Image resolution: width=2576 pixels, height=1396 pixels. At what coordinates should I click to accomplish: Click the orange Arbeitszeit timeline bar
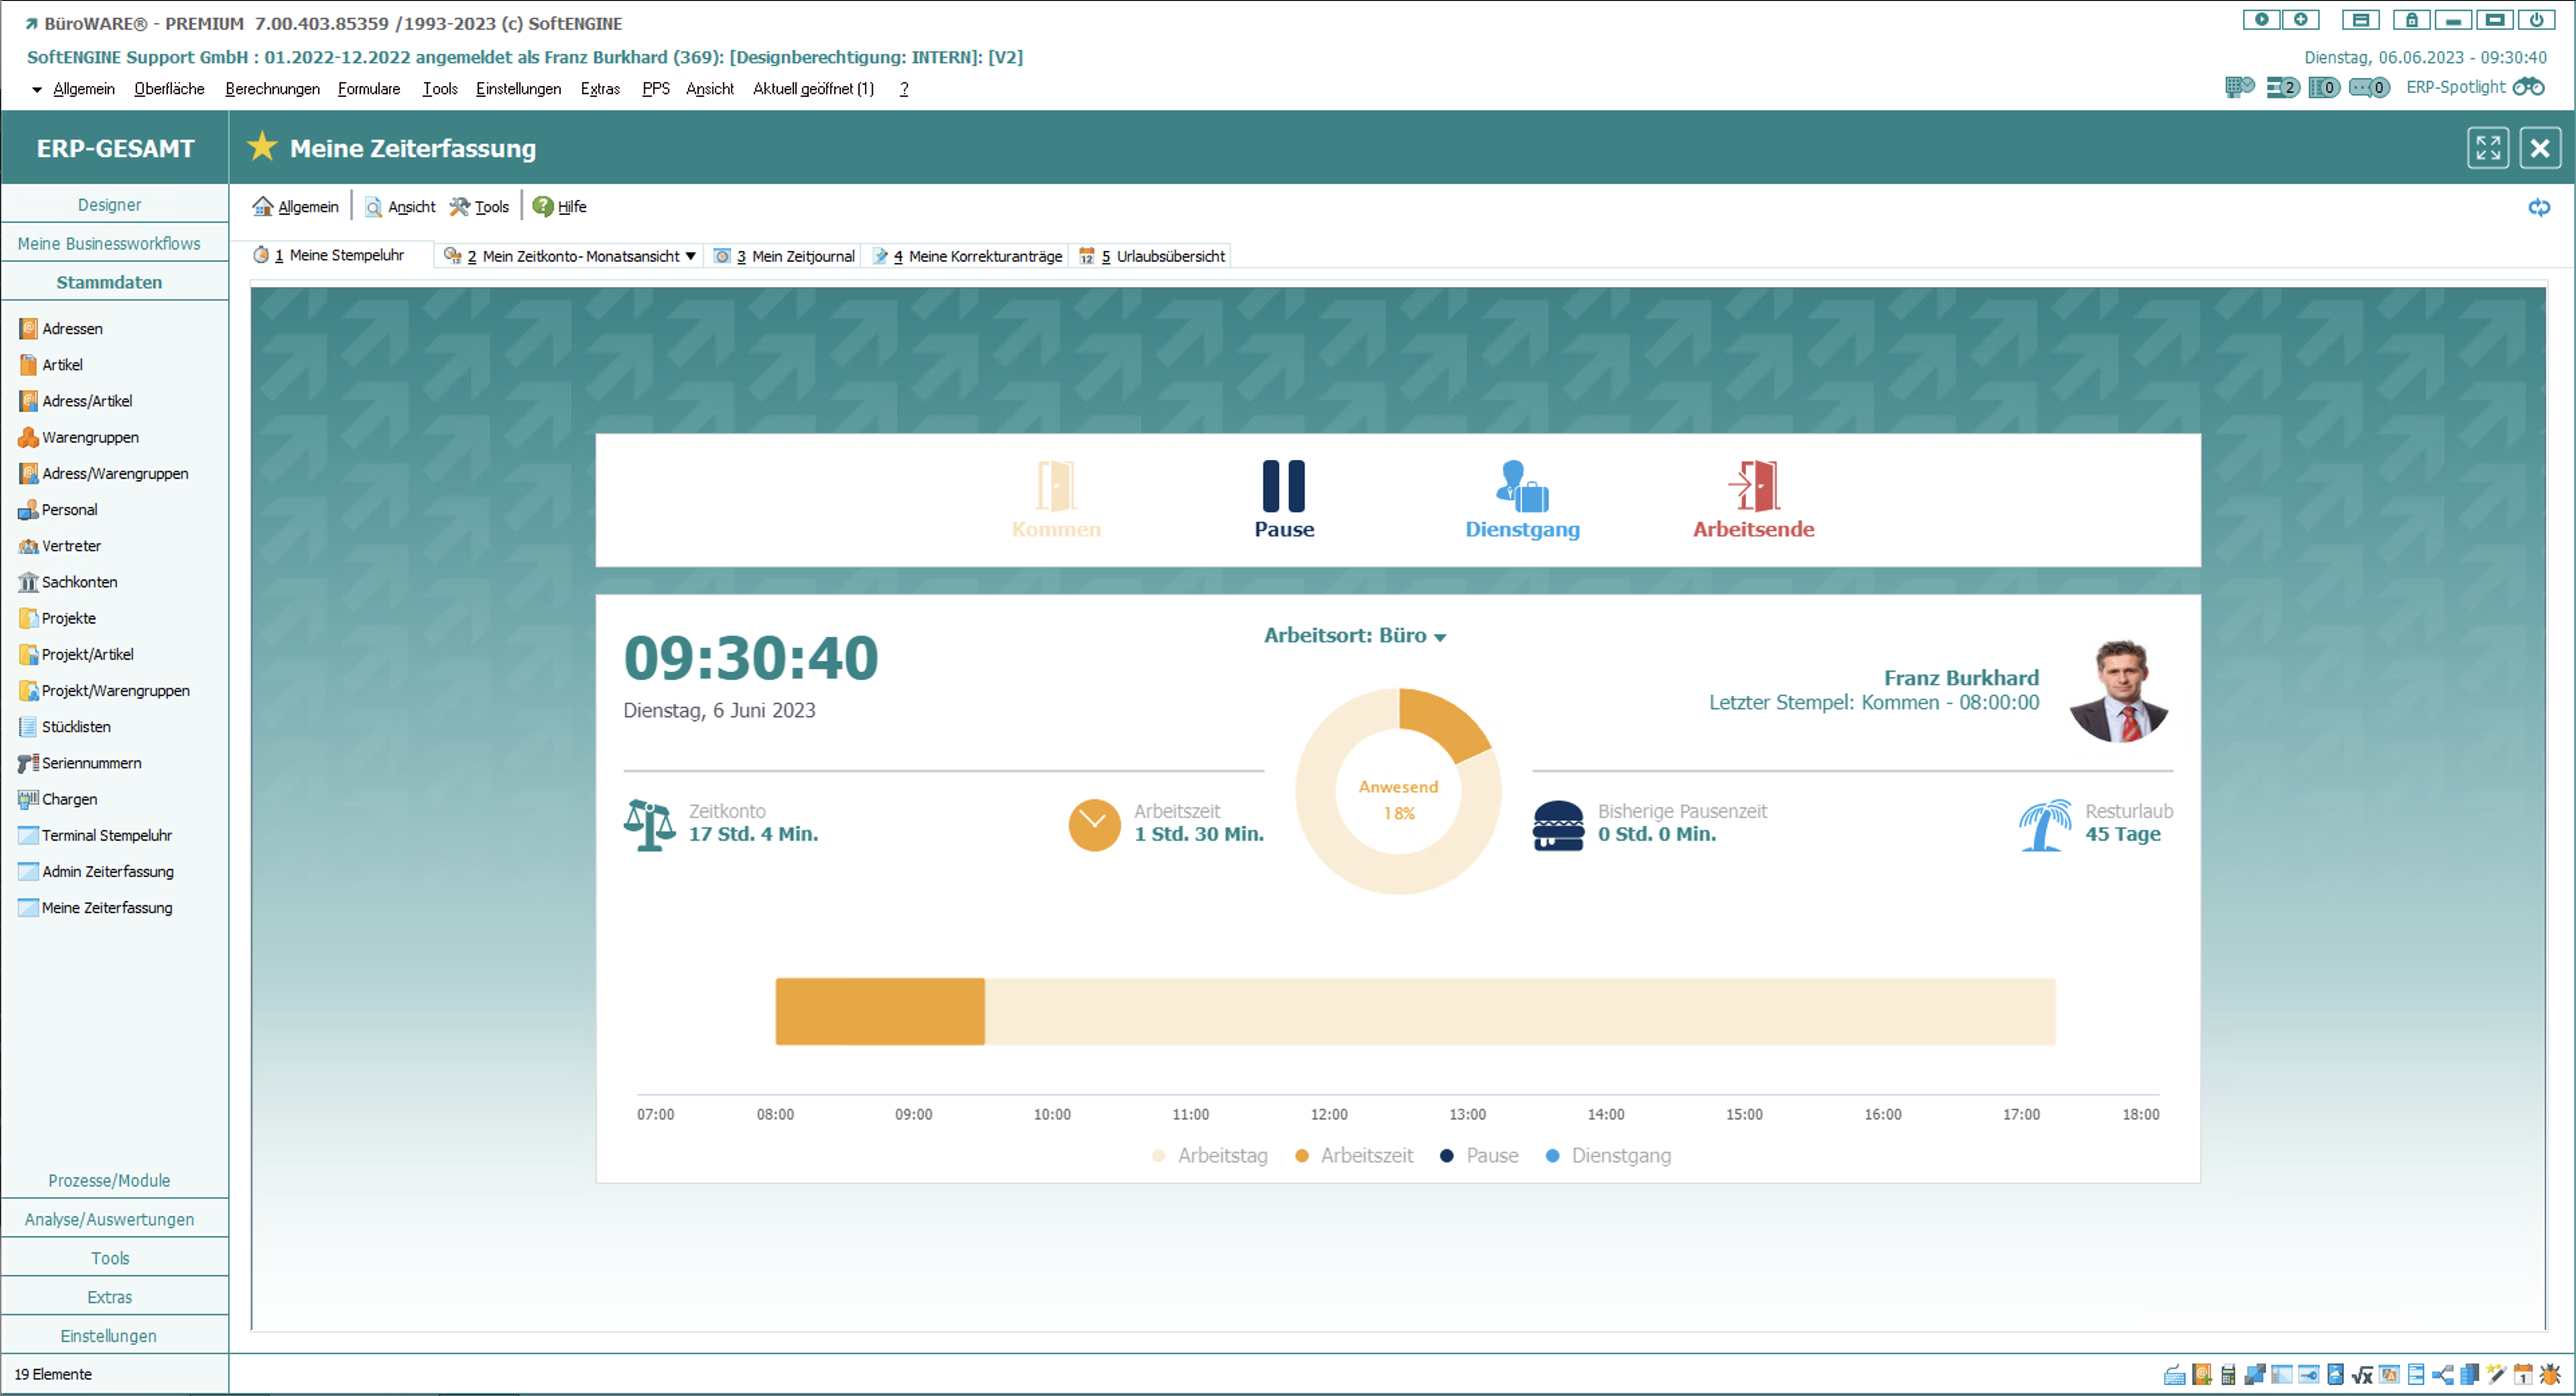pos(879,1011)
